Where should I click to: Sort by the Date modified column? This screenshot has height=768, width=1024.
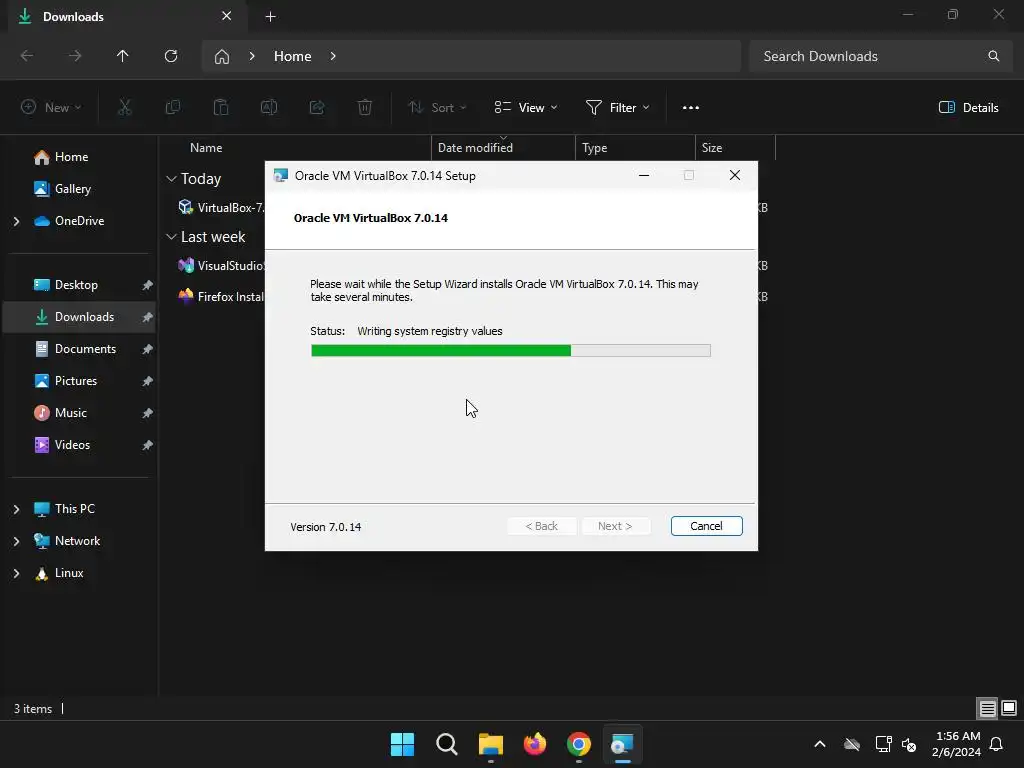[503, 148]
